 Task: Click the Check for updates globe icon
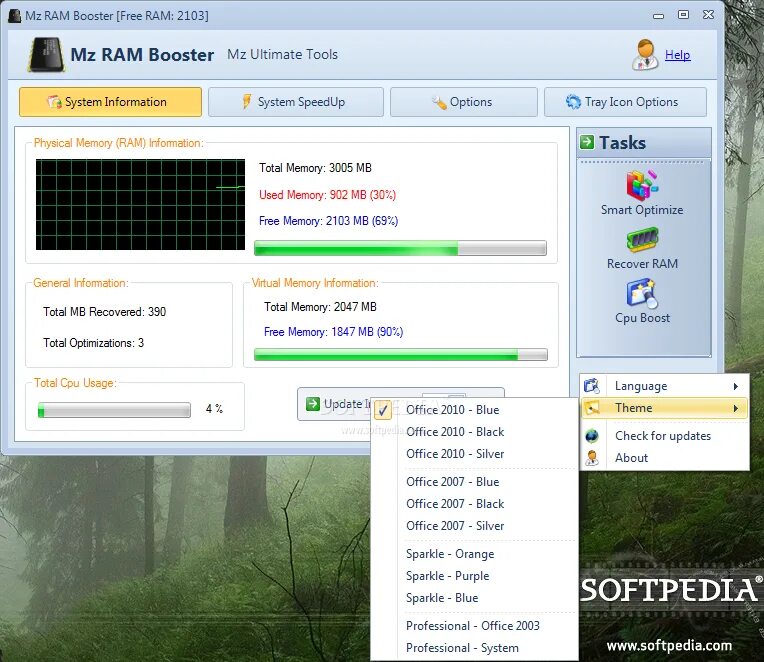click(x=592, y=435)
